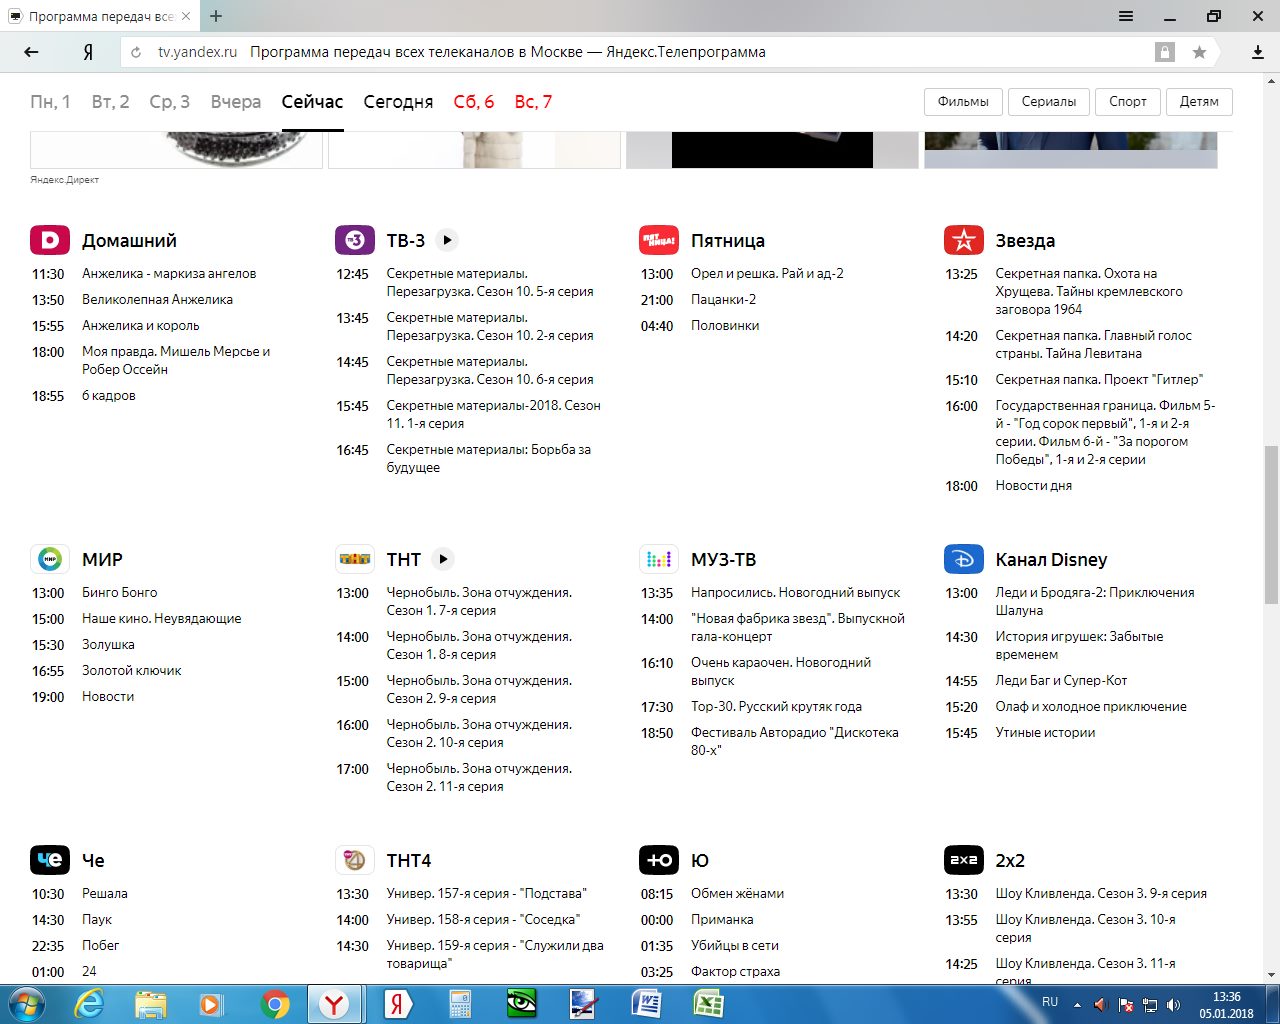Select the Ср, 3 day tab
This screenshot has height=1024, width=1280.
pyautogui.click(x=170, y=101)
